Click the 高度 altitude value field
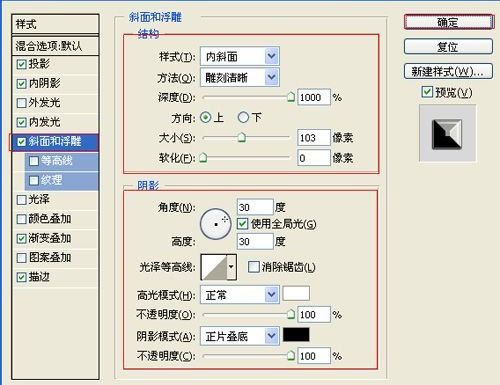 coord(255,242)
